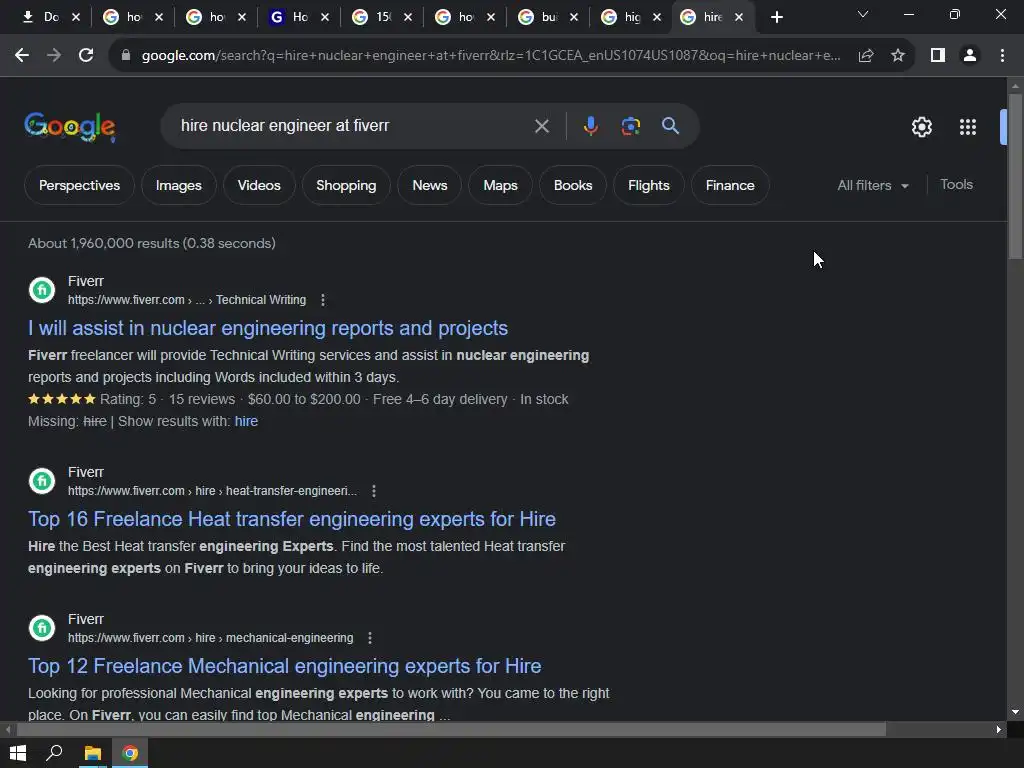Image resolution: width=1024 pixels, height=768 pixels.
Task: Start a voice search with microphone
Action: 590,126
